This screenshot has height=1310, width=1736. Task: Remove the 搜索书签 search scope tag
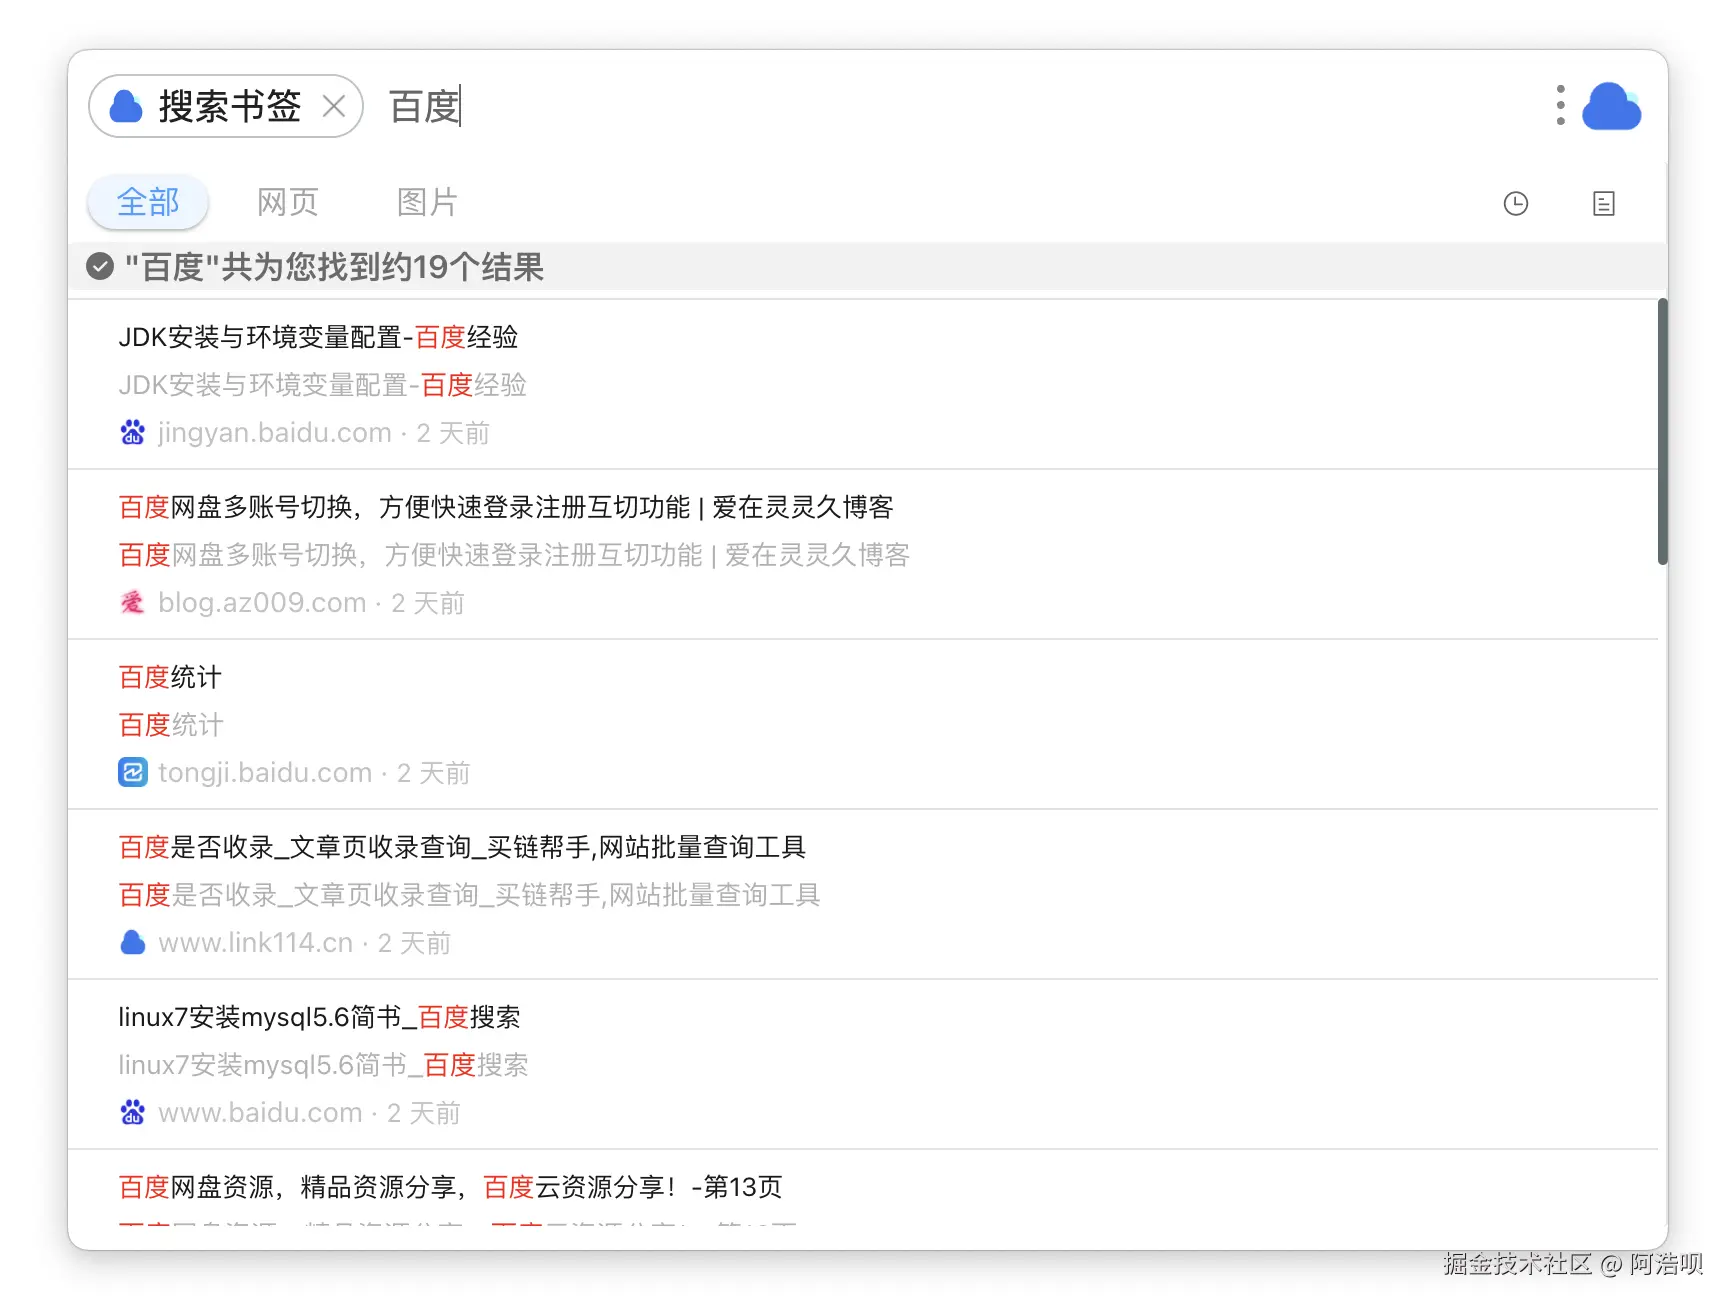(334, 106)
